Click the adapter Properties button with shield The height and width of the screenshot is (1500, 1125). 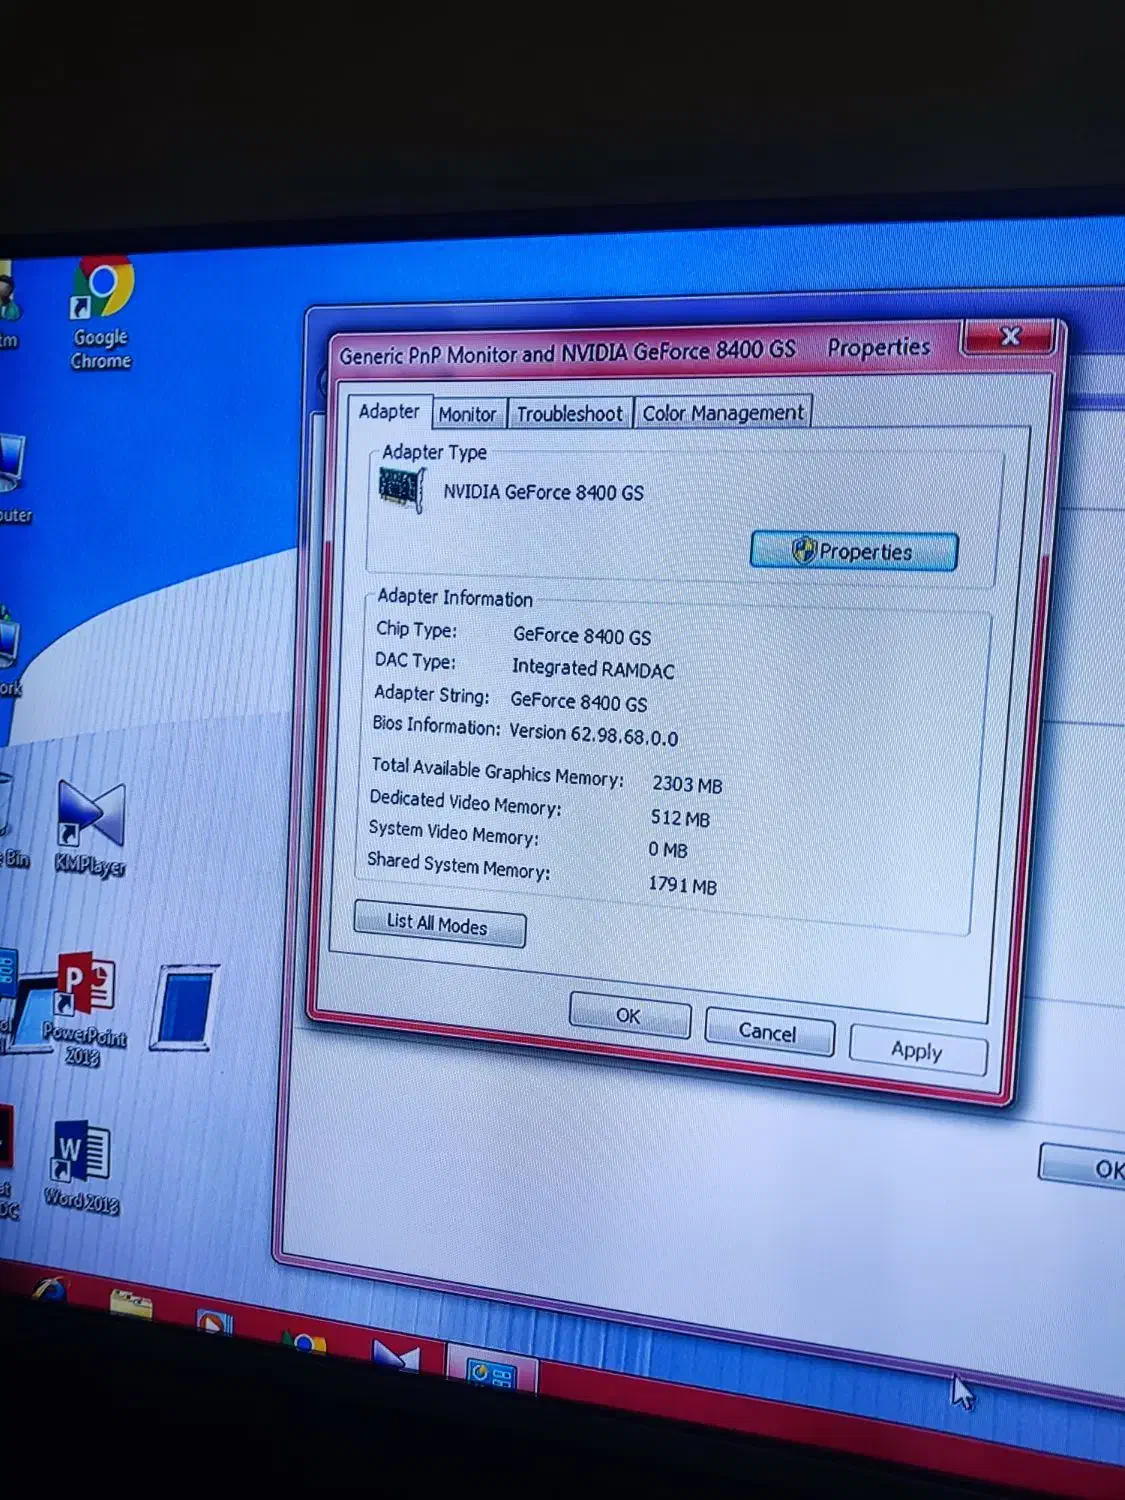[x=854, y=551]
